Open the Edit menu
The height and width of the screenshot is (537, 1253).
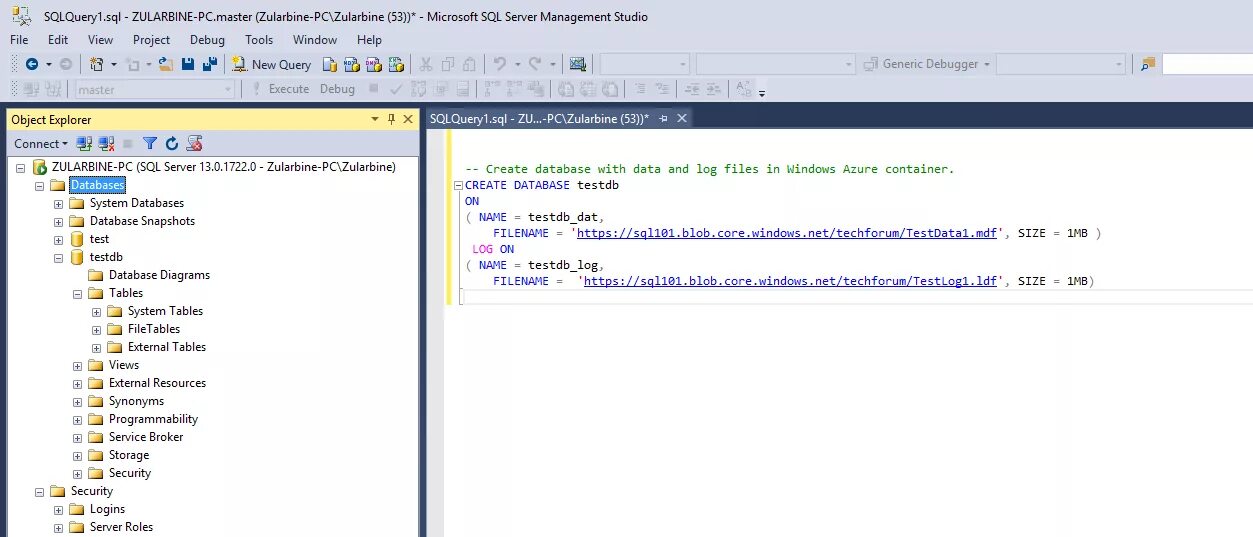click(58, 40)
